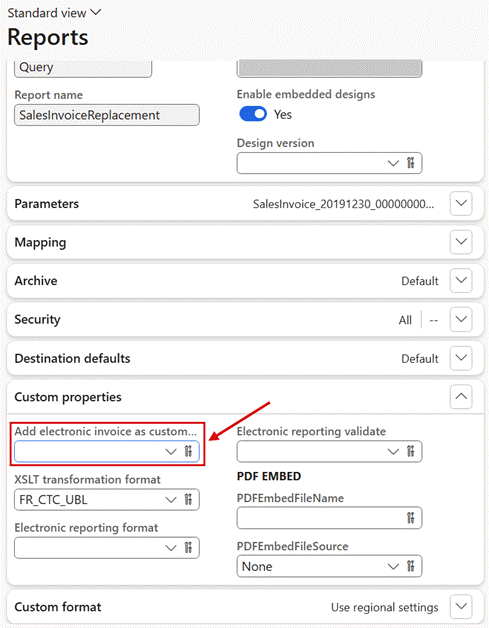Viewport: 489px width, 628px height.
Task: Expand the Parameters section
Action: pos(461,203)
